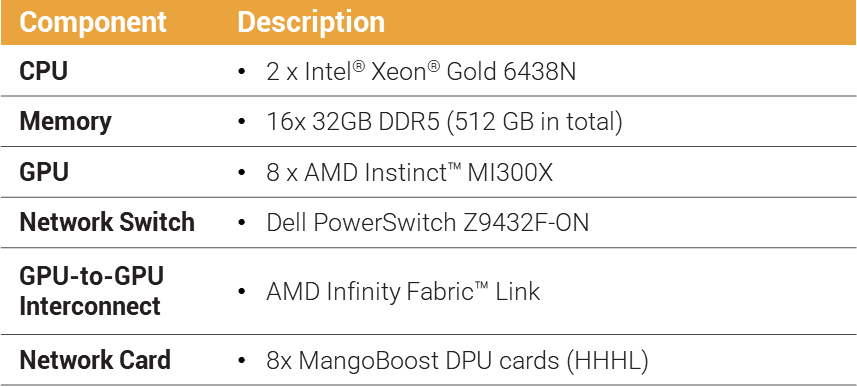Screen dimensions: 857x387
Task: Click the Component column header
Action: point(92,22)
